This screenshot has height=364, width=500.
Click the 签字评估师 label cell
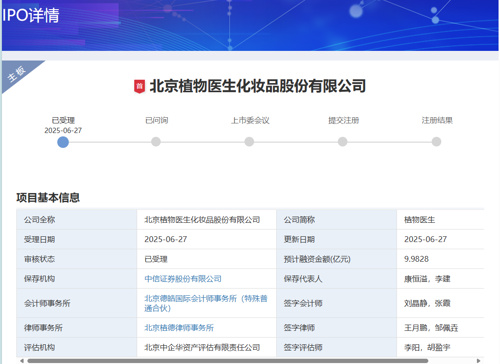point(337,347)
